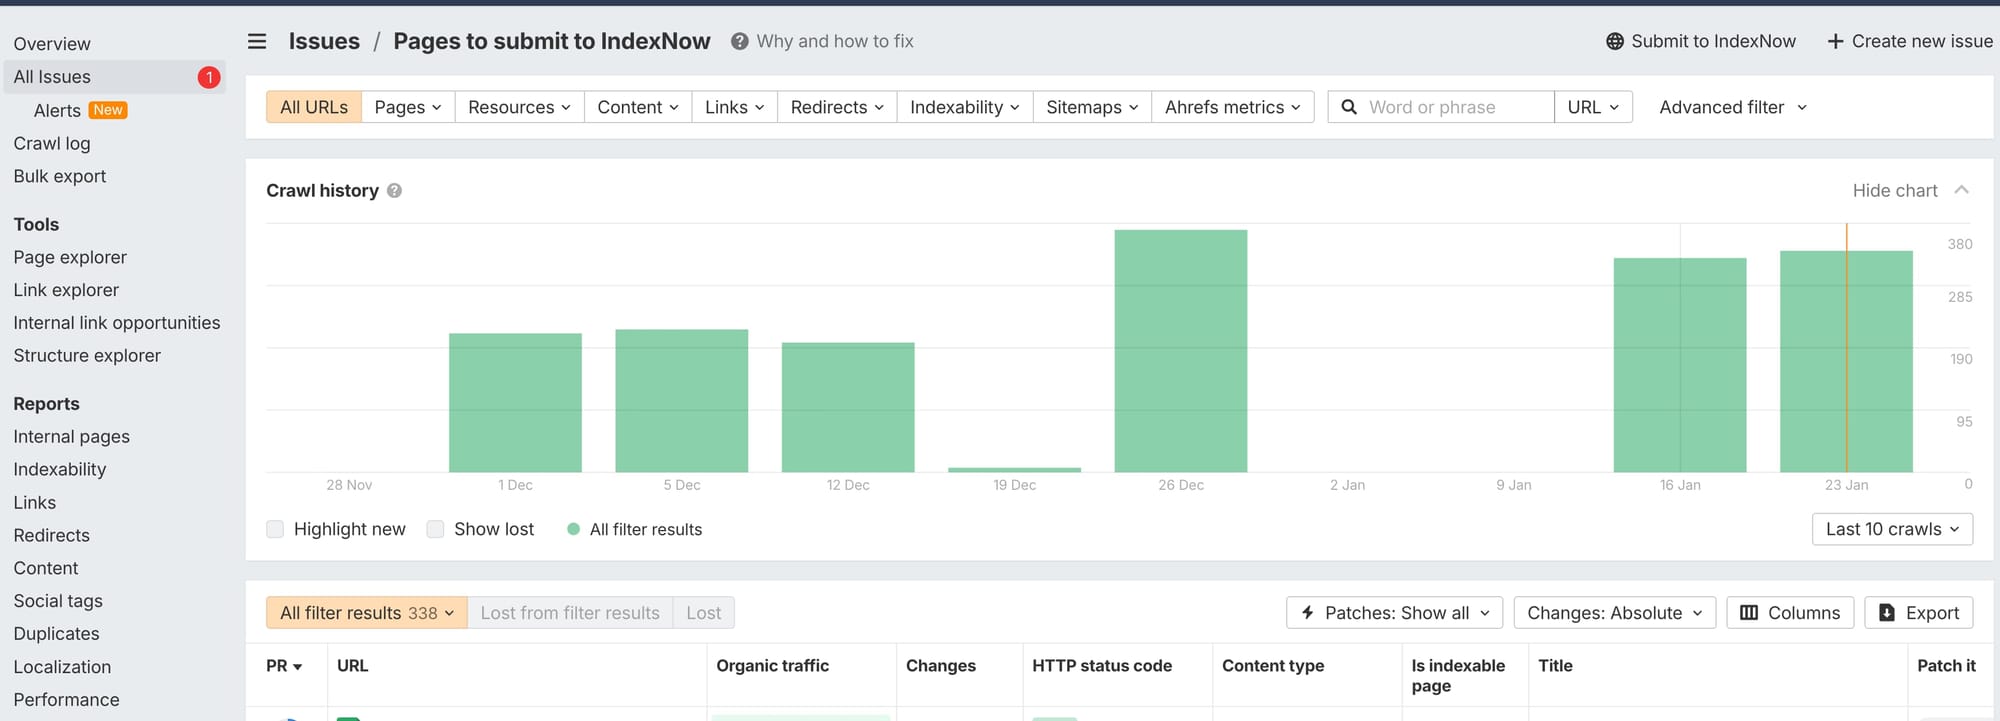This screenshot has height=721, width=2000.
Task: Tick the Show lost checkbox
Action: pyautogui.click(x=436, y=529)
